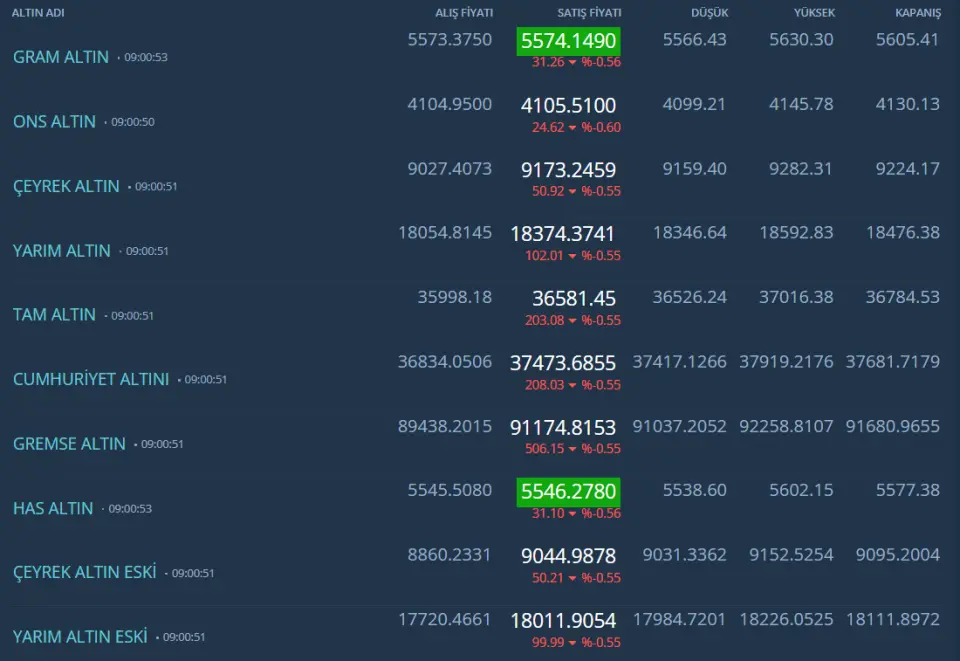960x661 pixels.
Task: Click the red down arrow under ONS ALTIN price
Action: [572, 127]
